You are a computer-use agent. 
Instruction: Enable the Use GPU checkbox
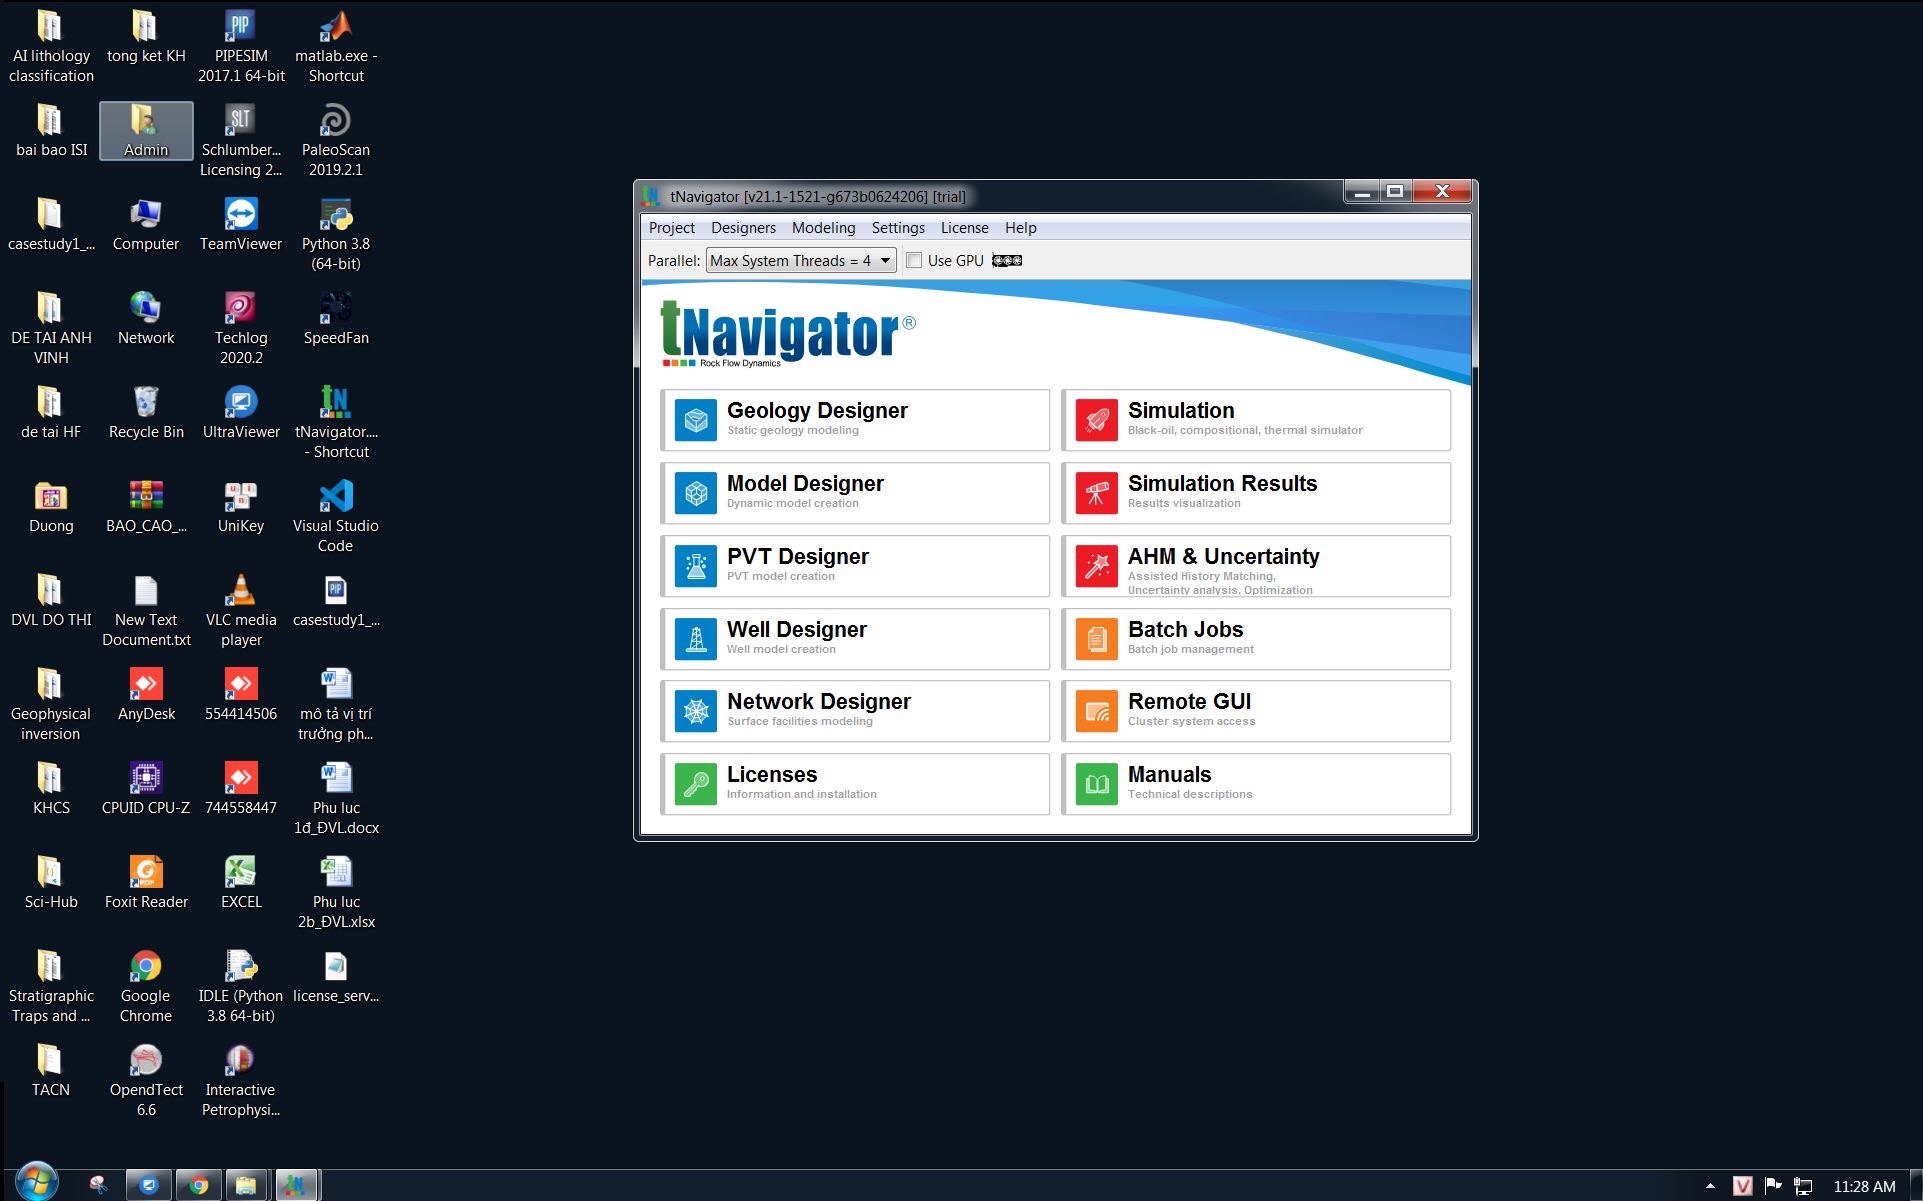point(914,261)
